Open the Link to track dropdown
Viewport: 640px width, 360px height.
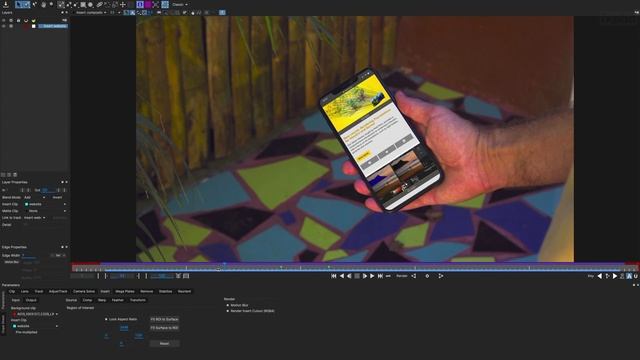[34, 218]
